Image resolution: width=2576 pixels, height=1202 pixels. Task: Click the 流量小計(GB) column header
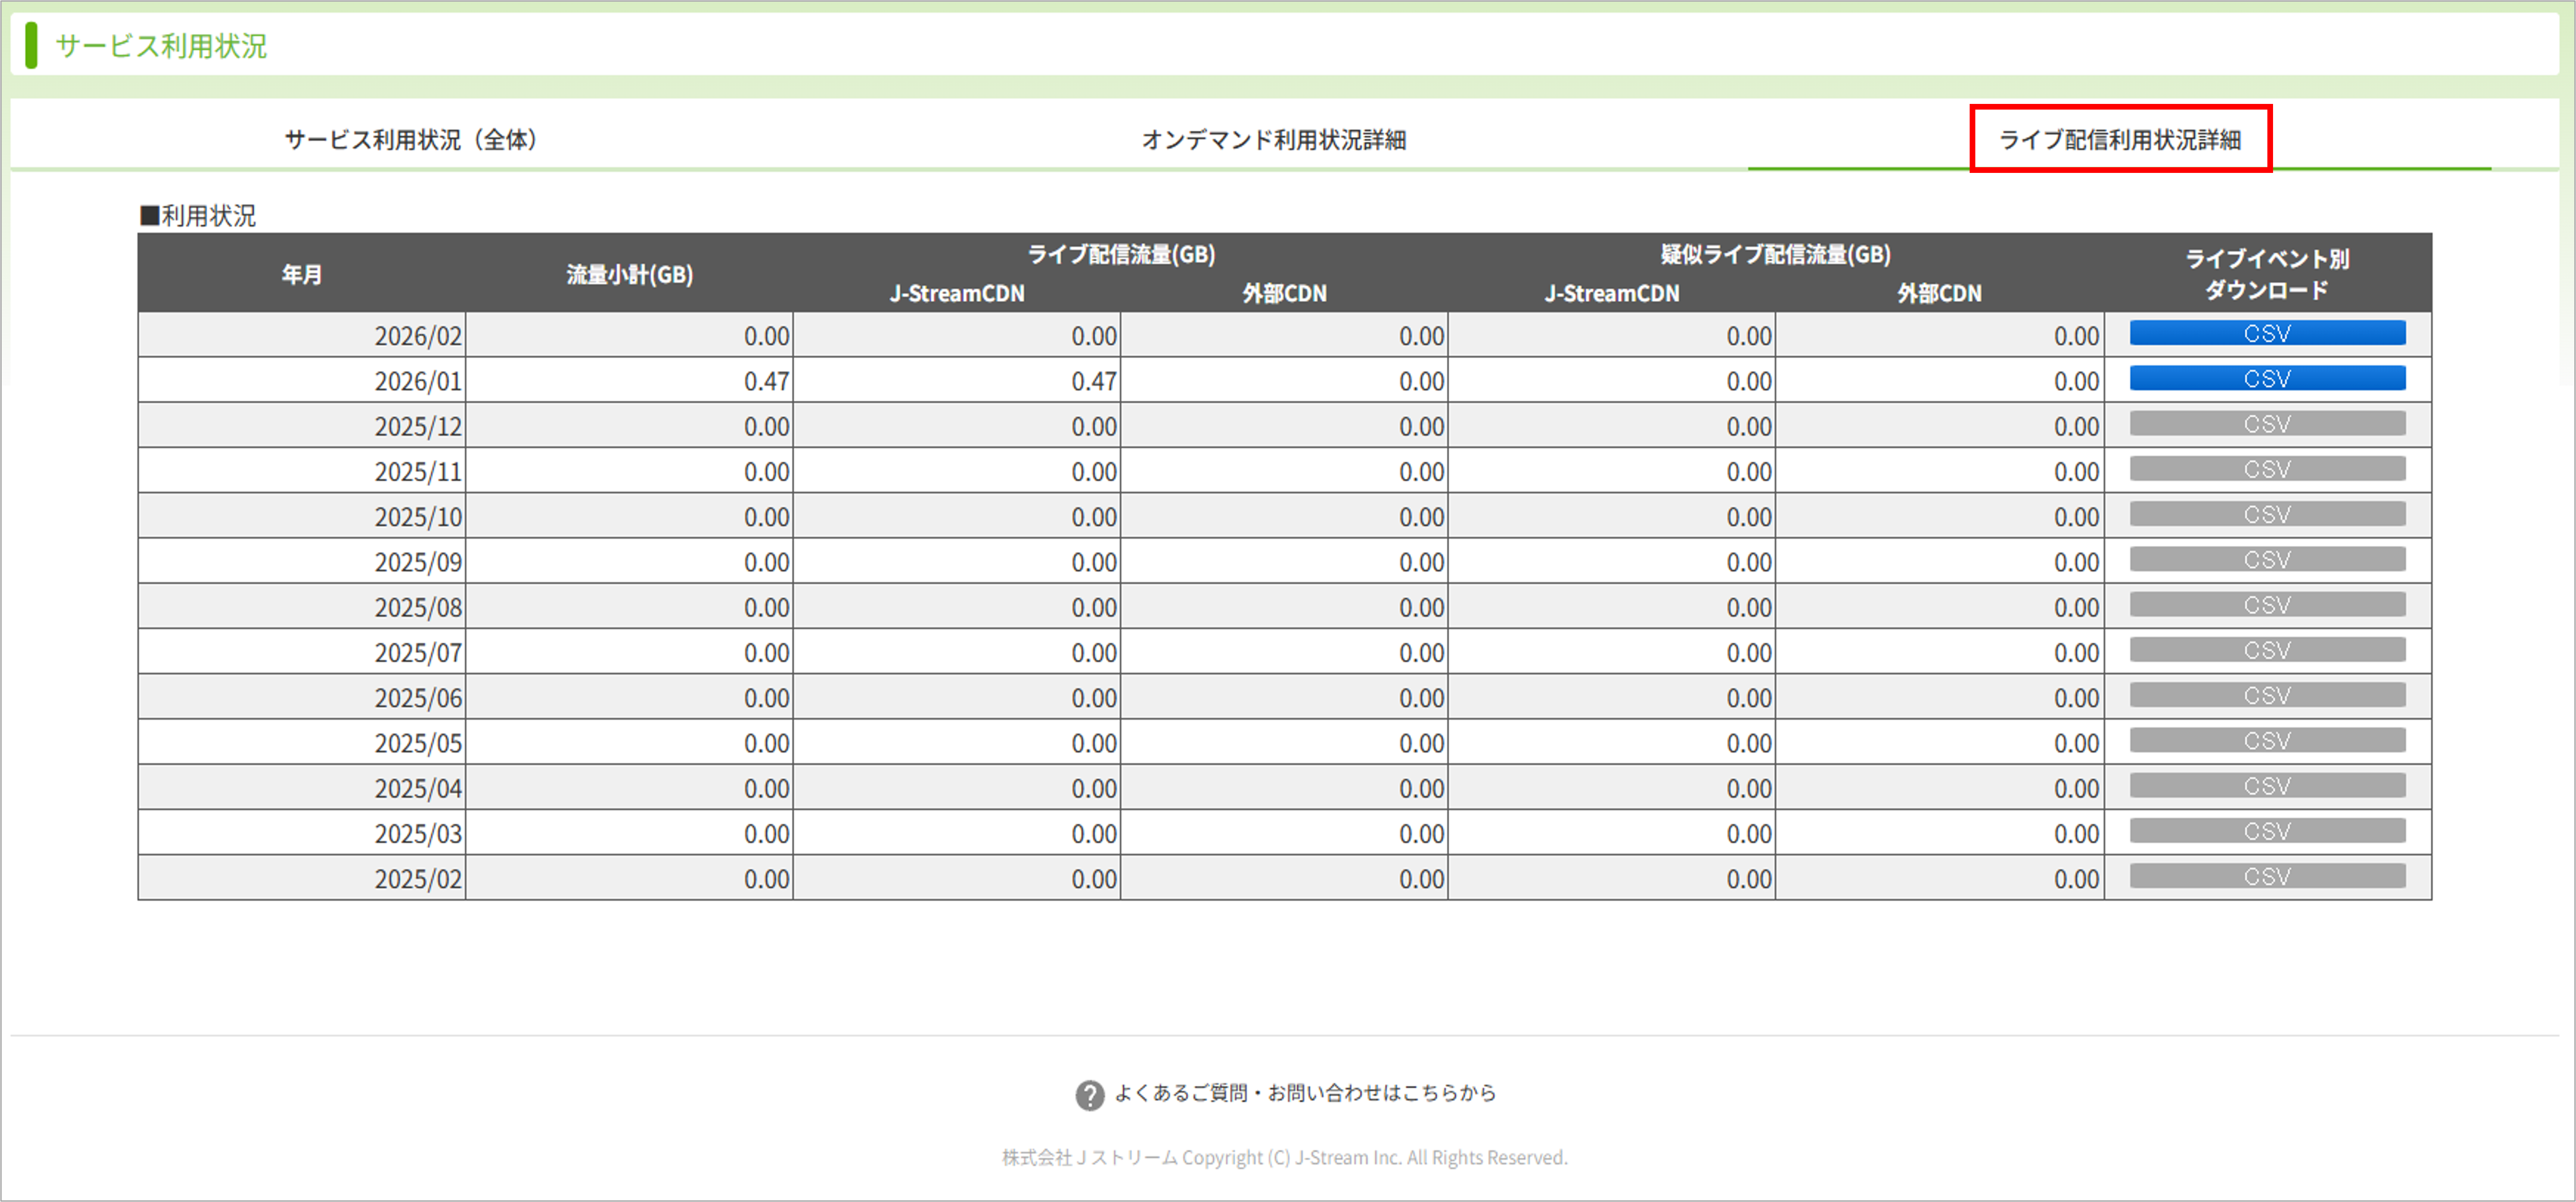tap(630, 274)
